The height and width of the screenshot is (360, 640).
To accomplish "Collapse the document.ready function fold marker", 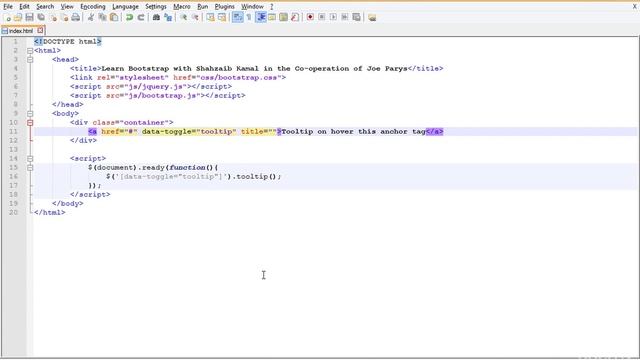I will 30,167.
